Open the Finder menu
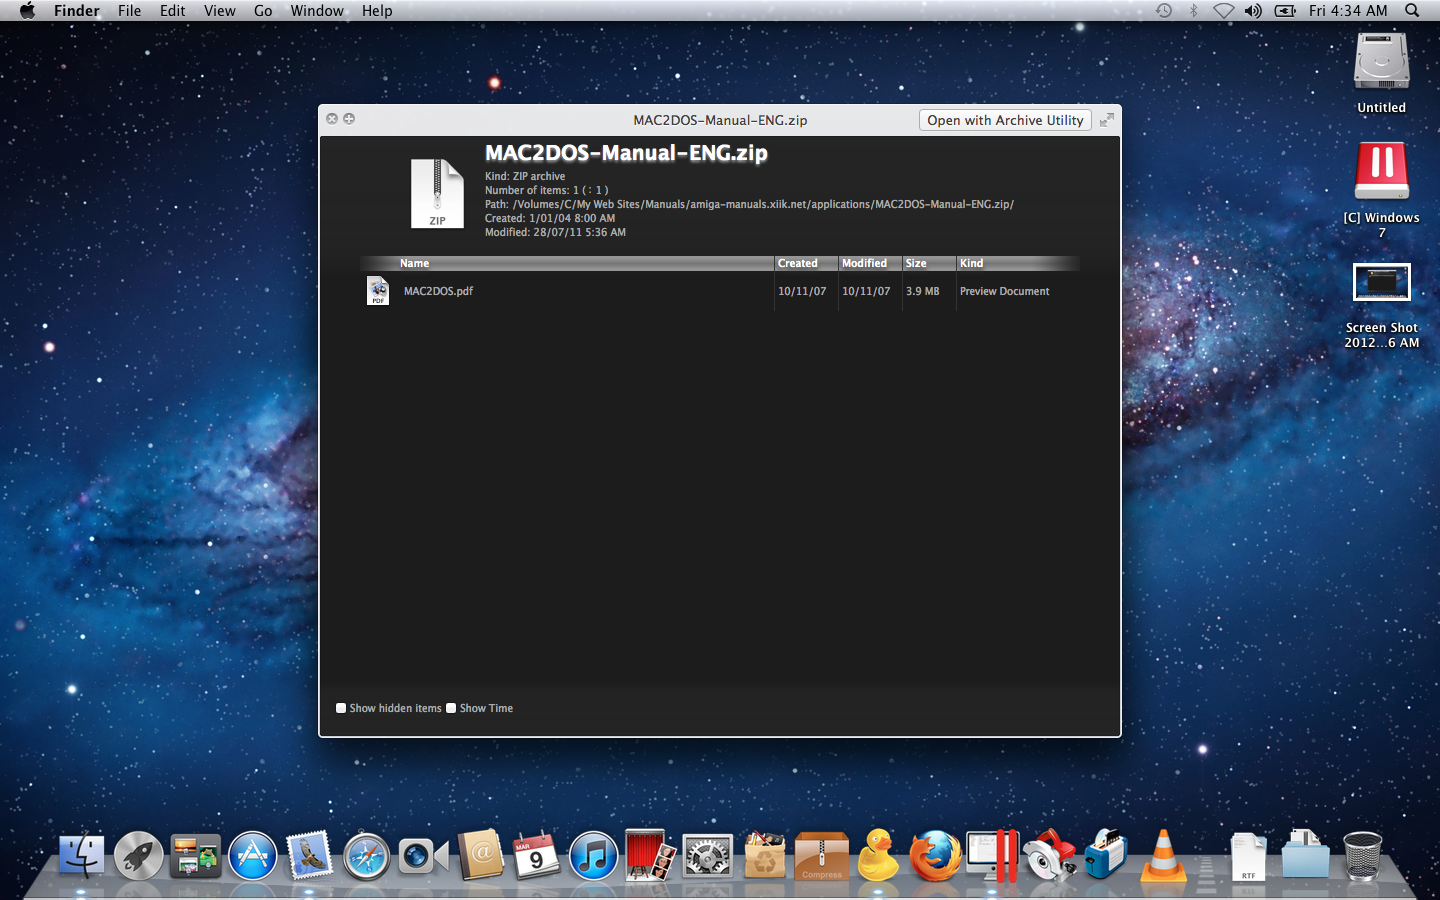1440x900 pixels. click(77, 11)
